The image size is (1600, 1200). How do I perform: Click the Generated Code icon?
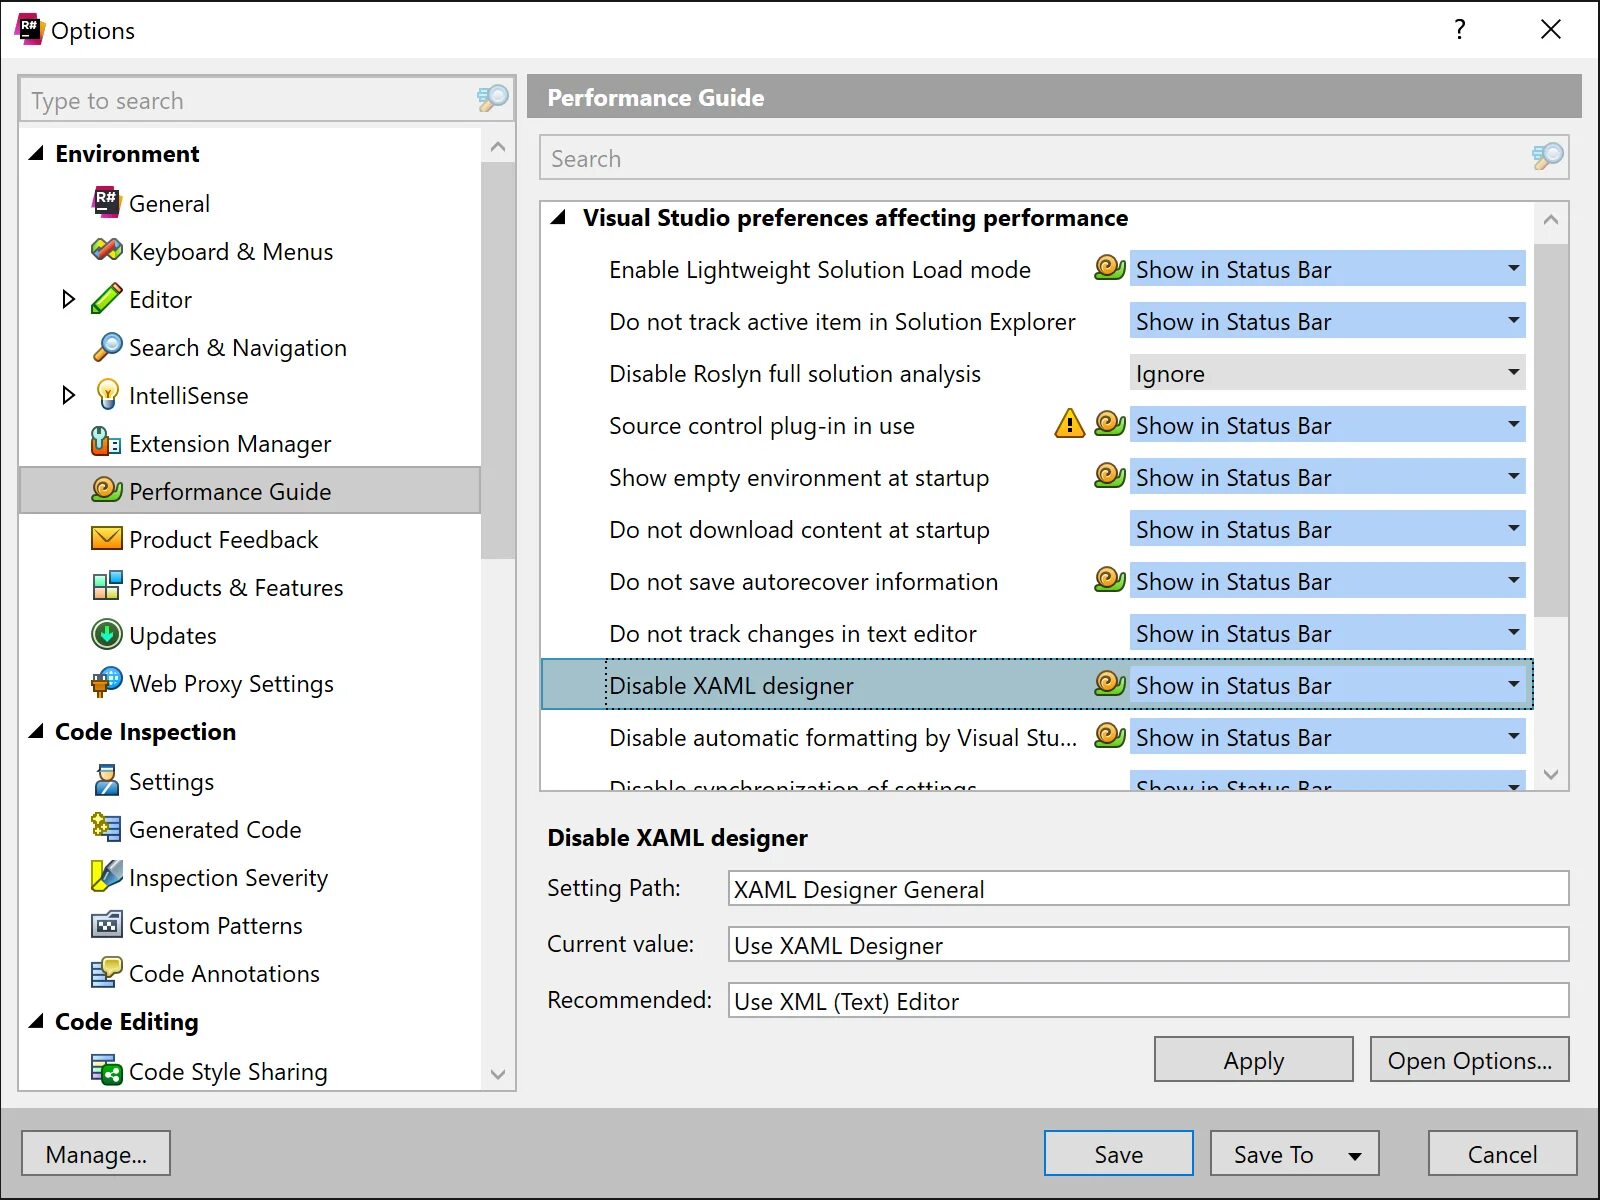click(106, 828)
